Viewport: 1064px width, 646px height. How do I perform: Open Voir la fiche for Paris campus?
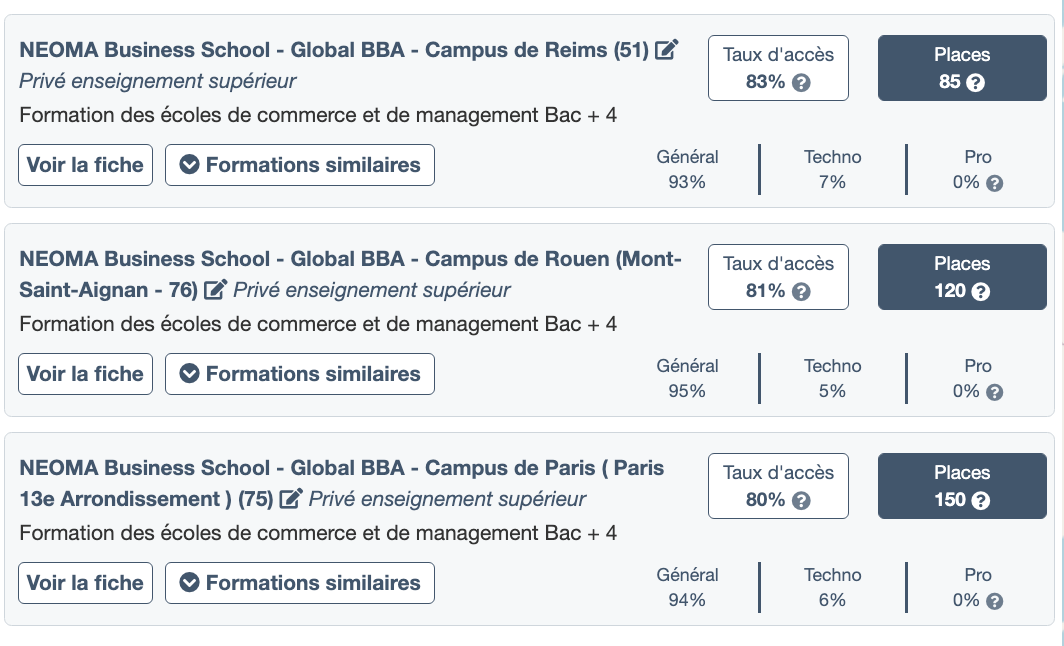point(85,583)
